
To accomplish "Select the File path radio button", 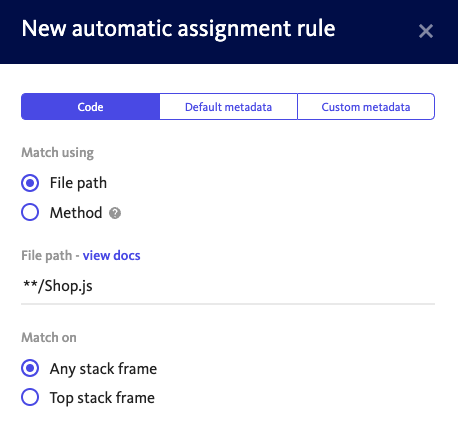I will tap(30, 183).
